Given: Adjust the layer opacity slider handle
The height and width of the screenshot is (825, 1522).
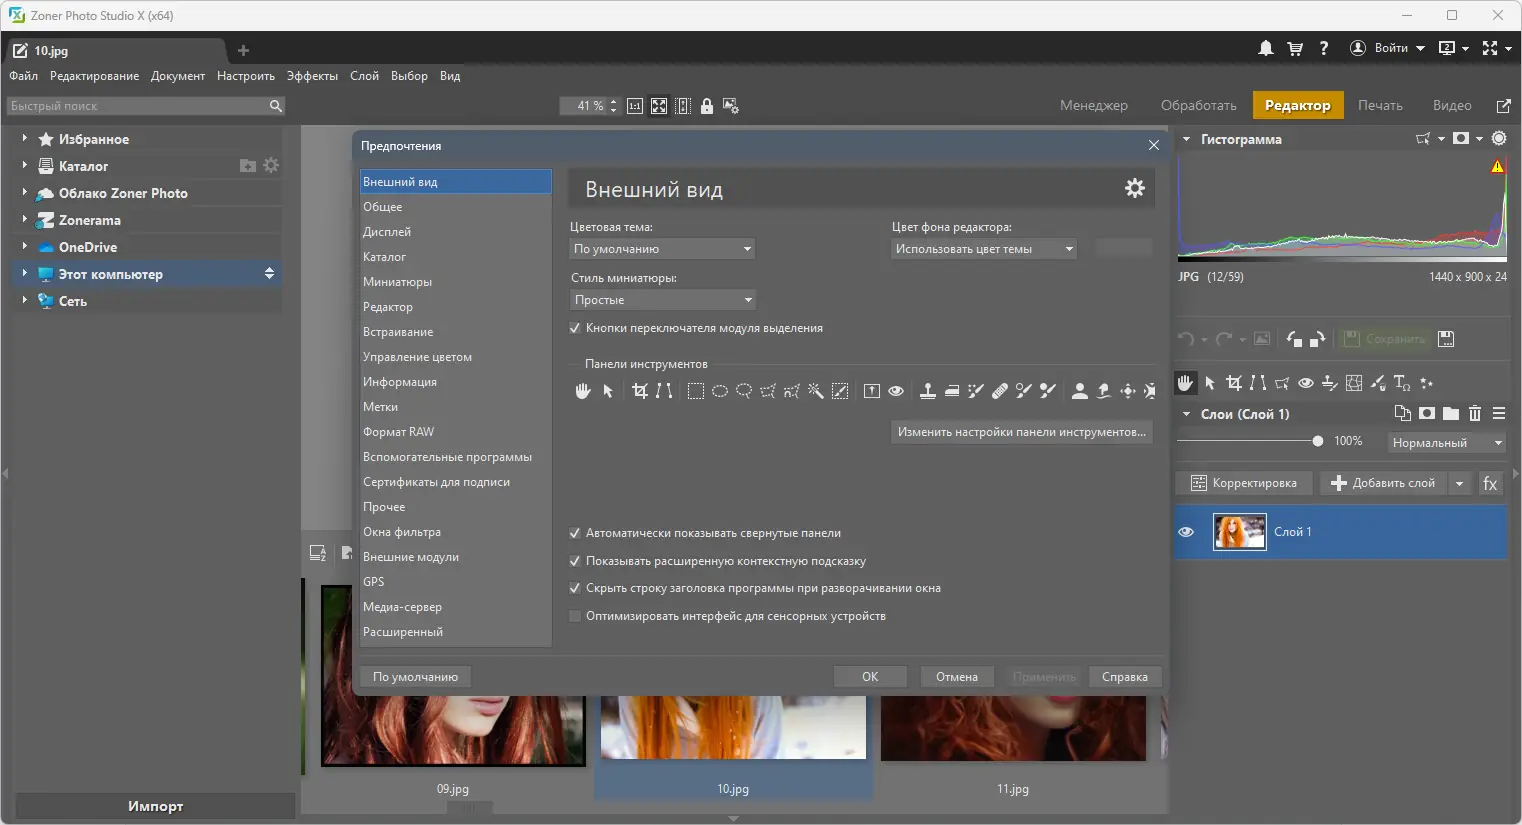Looking at the screenshot, I should (x=1318, y=441).
